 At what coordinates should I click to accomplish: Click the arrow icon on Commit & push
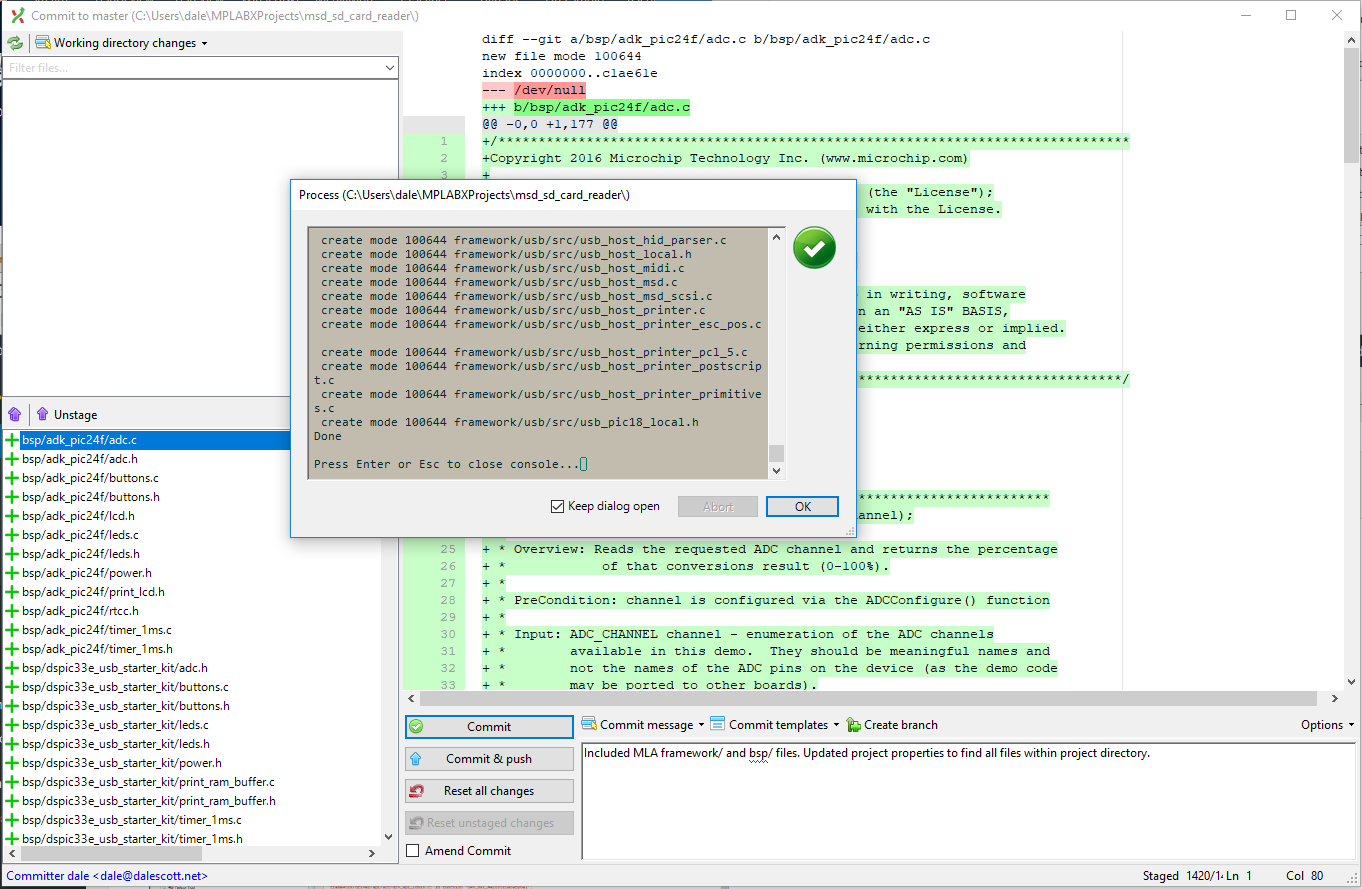(416, 759)
